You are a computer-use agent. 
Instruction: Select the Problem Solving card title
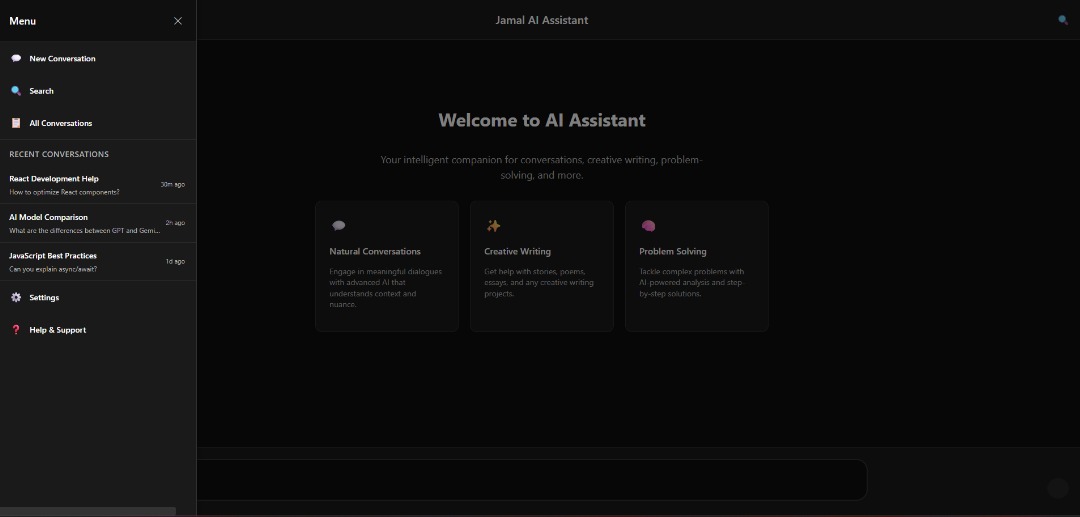673,251
